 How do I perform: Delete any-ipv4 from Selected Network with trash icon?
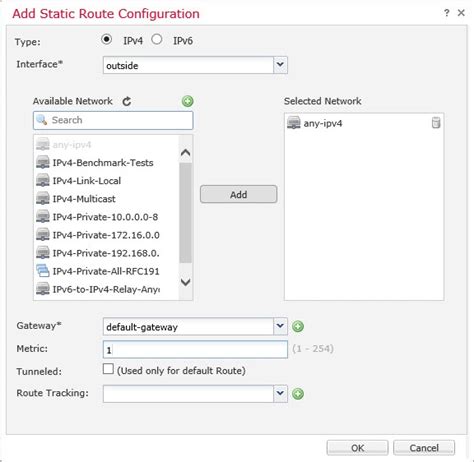coord(436,123)
